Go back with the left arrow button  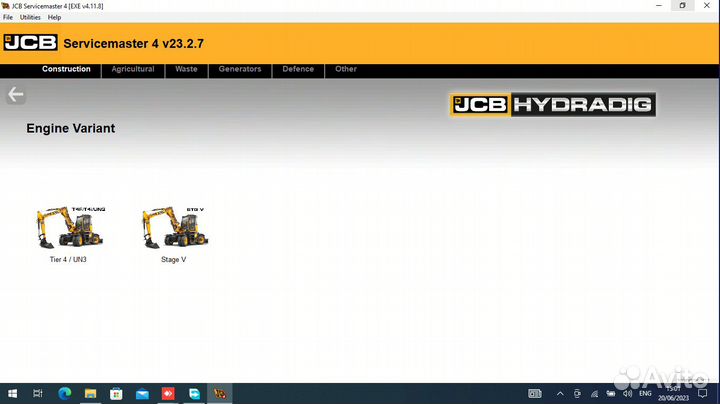[16, 95]
